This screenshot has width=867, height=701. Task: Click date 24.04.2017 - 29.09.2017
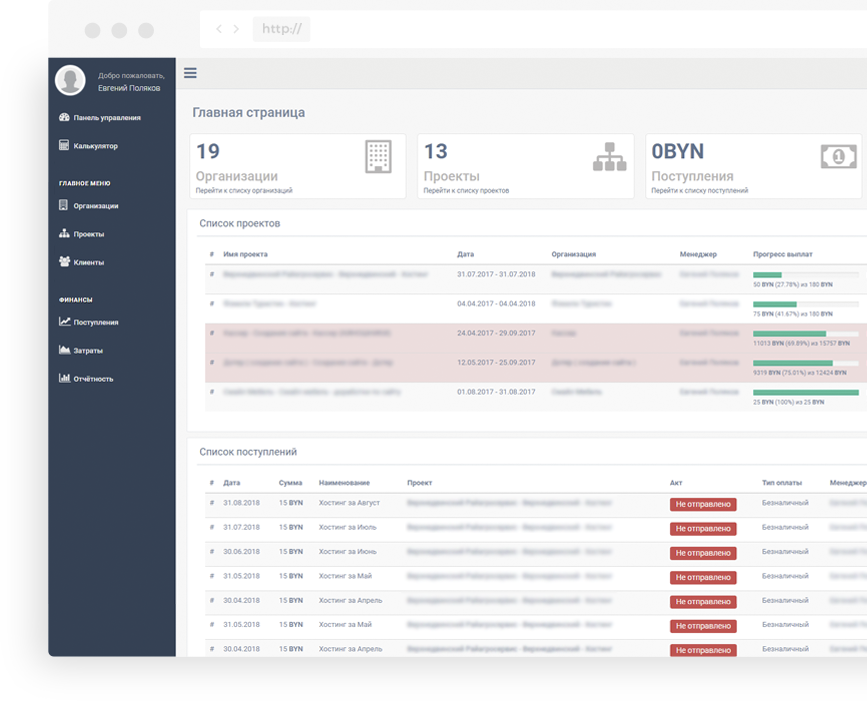click(x=496, y=333)
